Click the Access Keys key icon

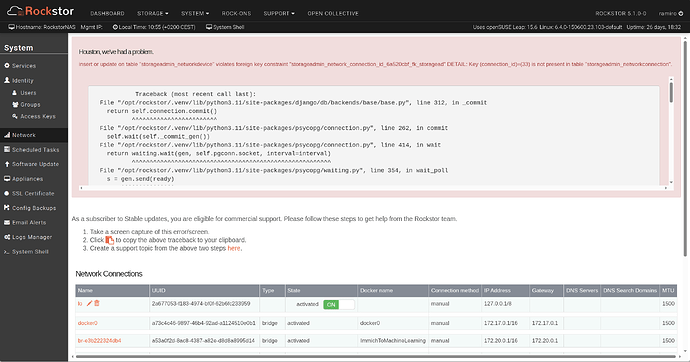(x=15, y=116)
